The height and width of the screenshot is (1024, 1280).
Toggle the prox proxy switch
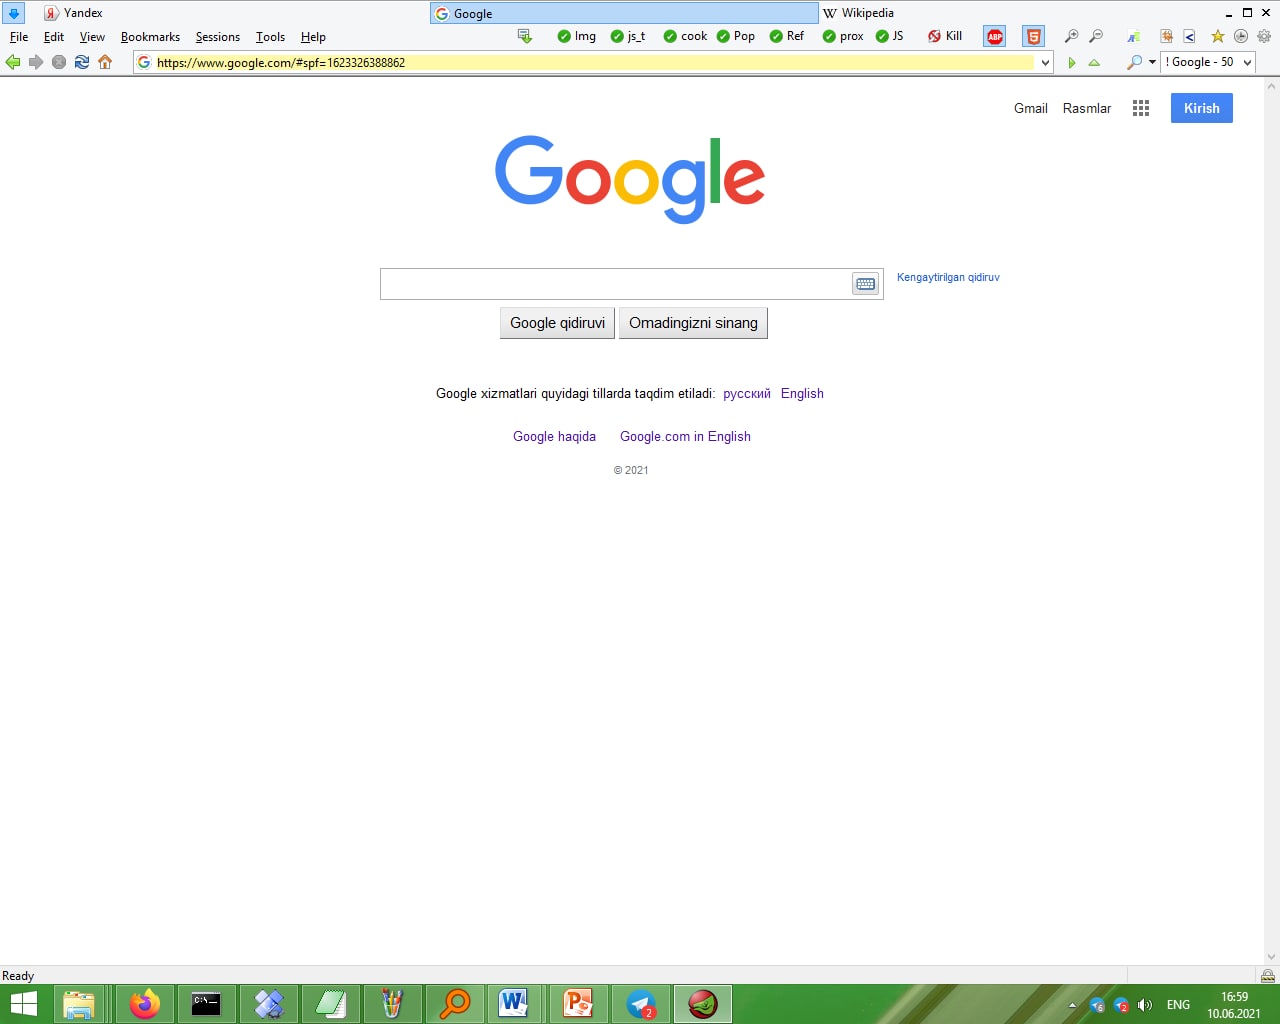(x=843, y=36)
